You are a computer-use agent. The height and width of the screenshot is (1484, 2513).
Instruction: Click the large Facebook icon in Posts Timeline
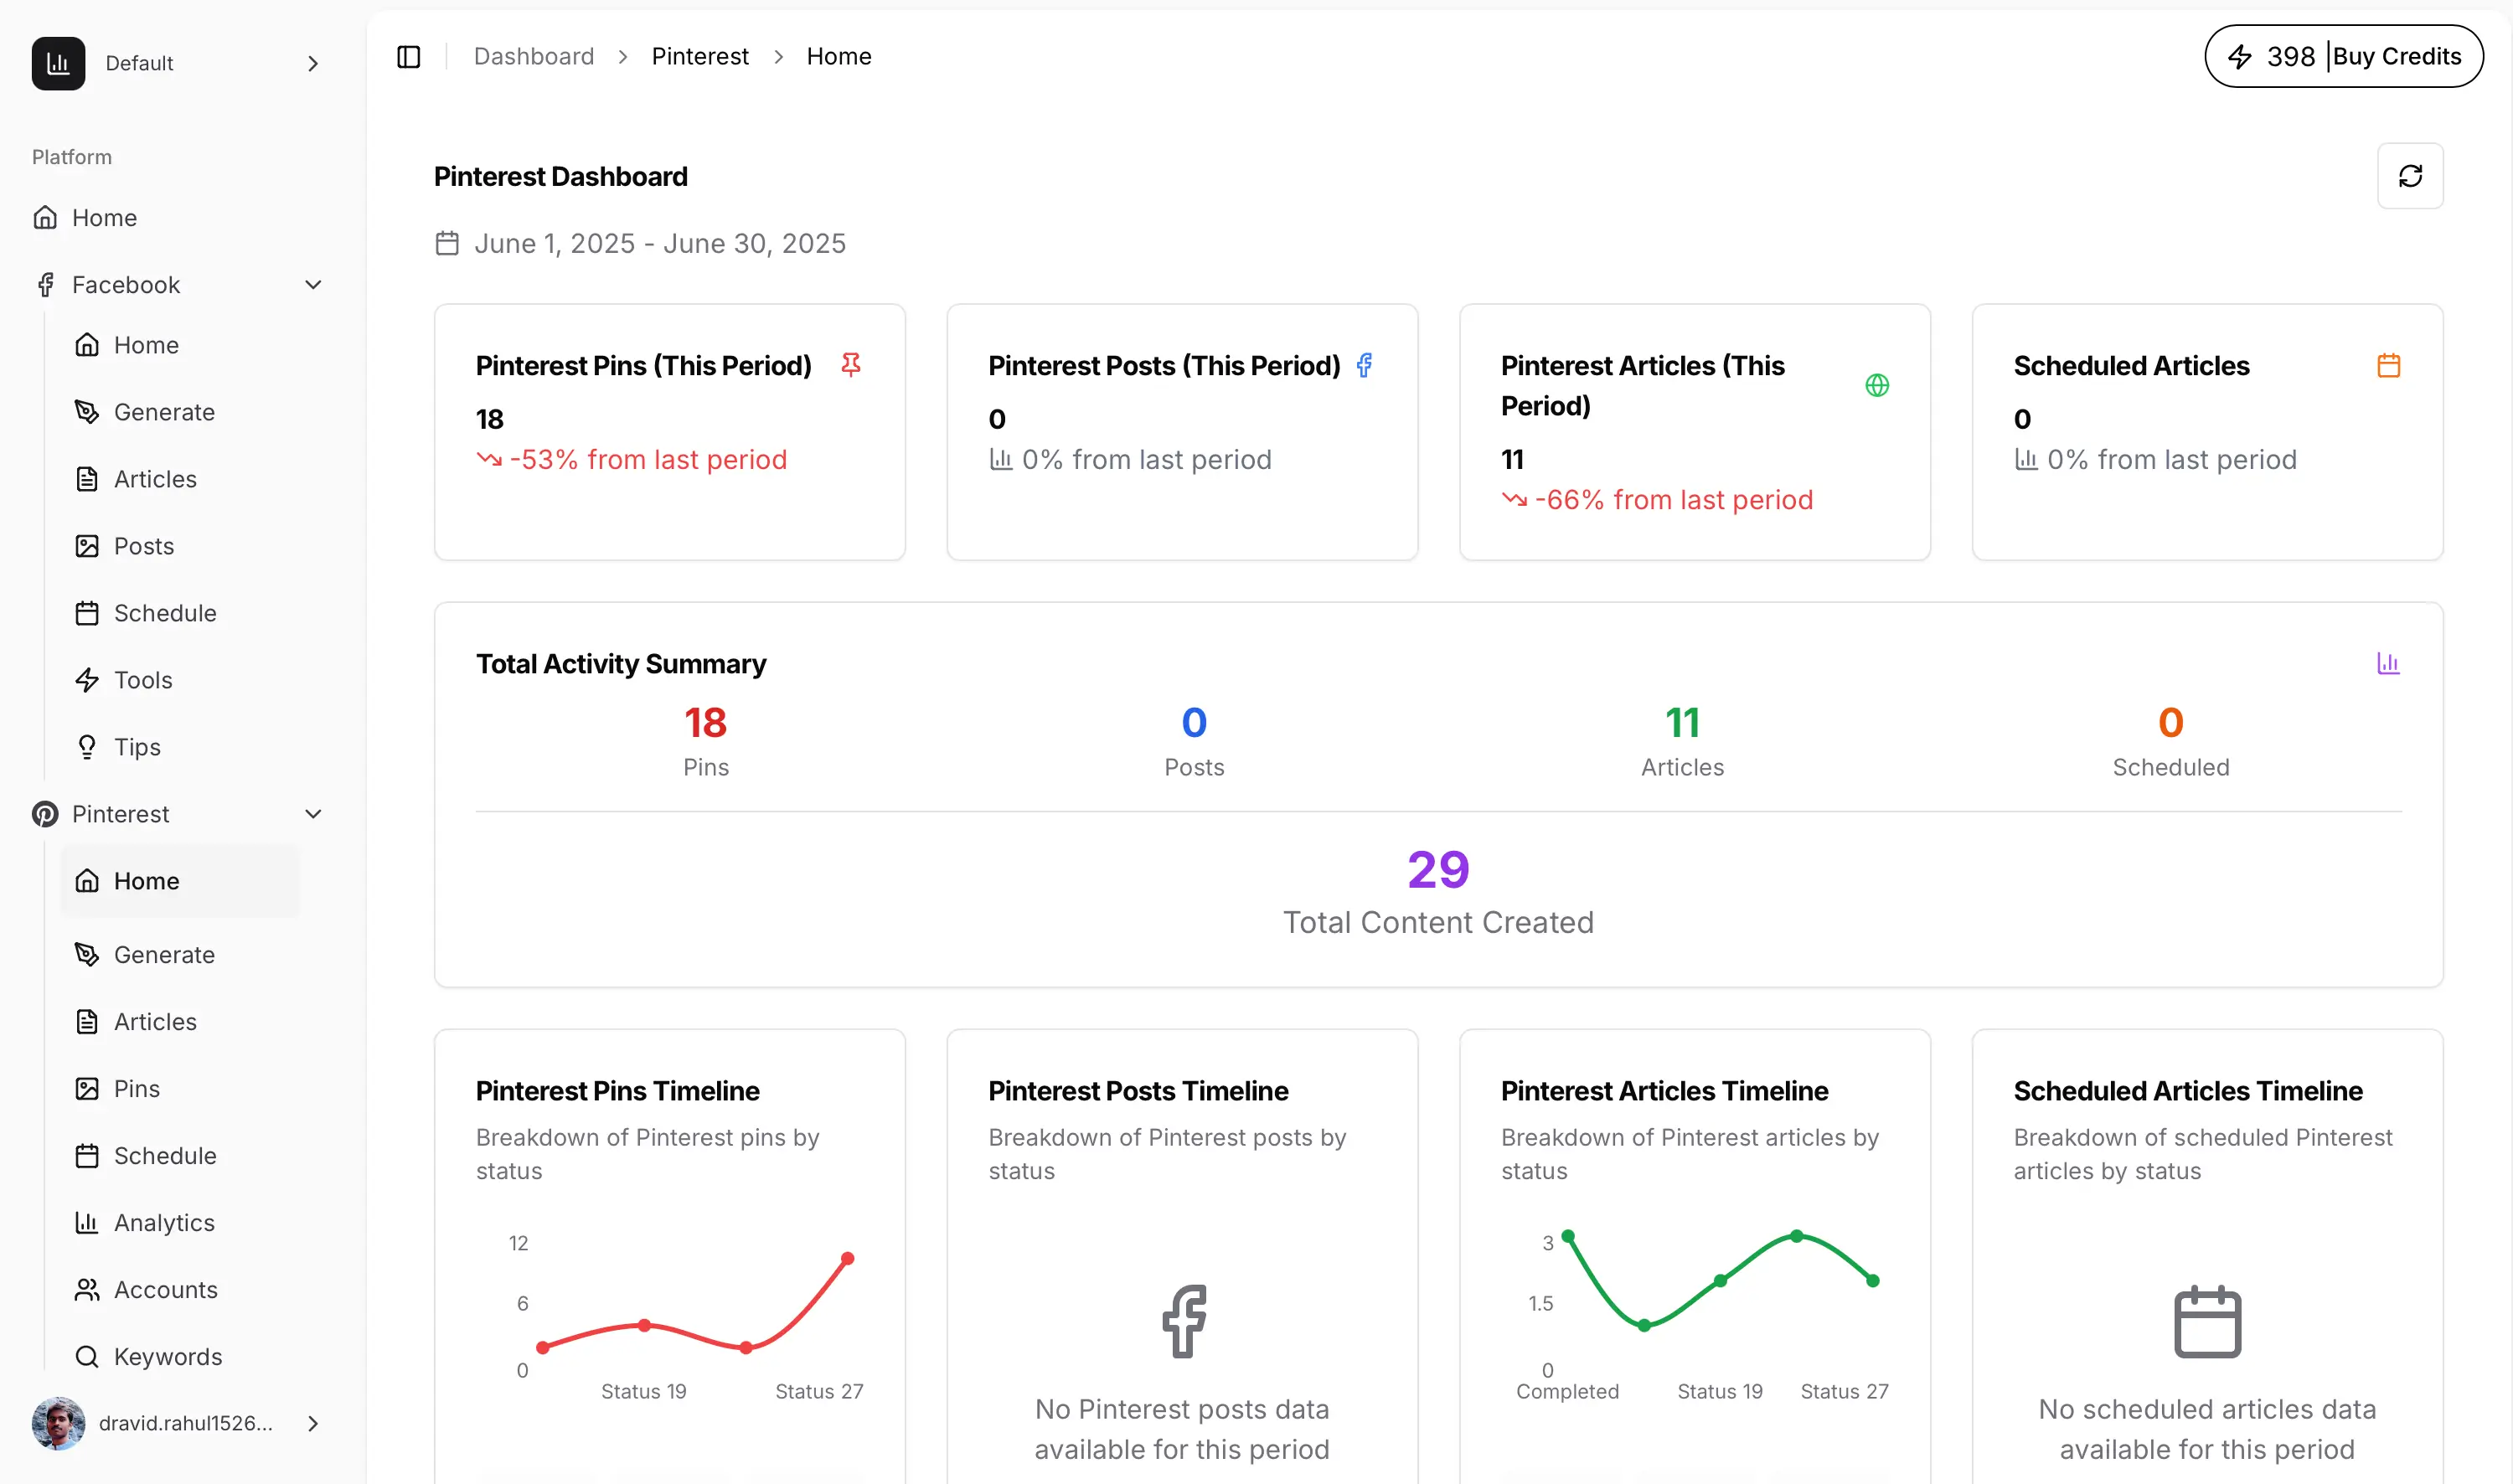(x=1184, y=1321)
